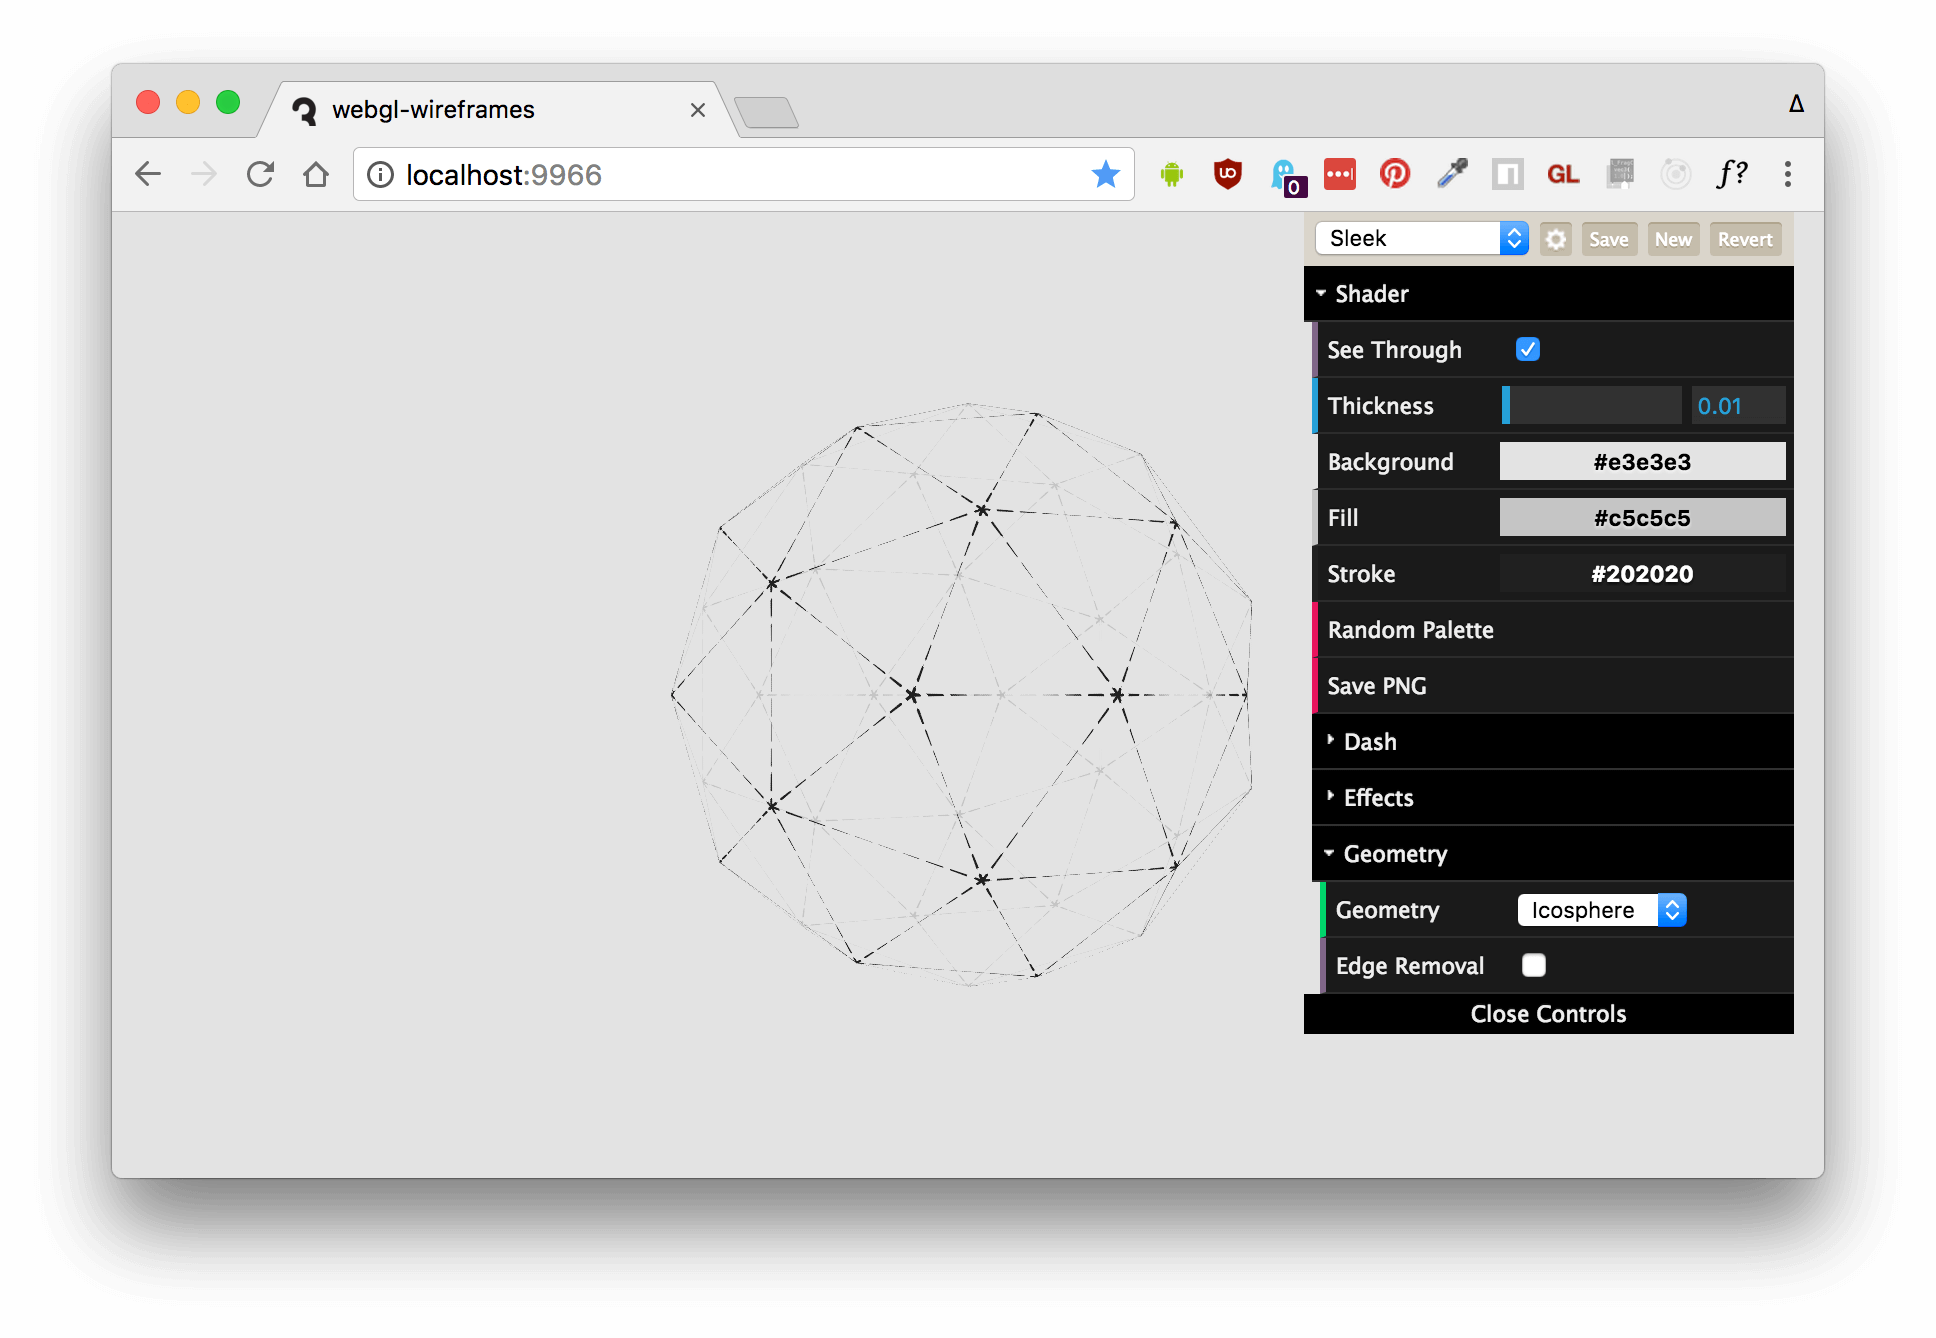
Task: Click the Thickness slider track
Action: [x=1592, y=406]
